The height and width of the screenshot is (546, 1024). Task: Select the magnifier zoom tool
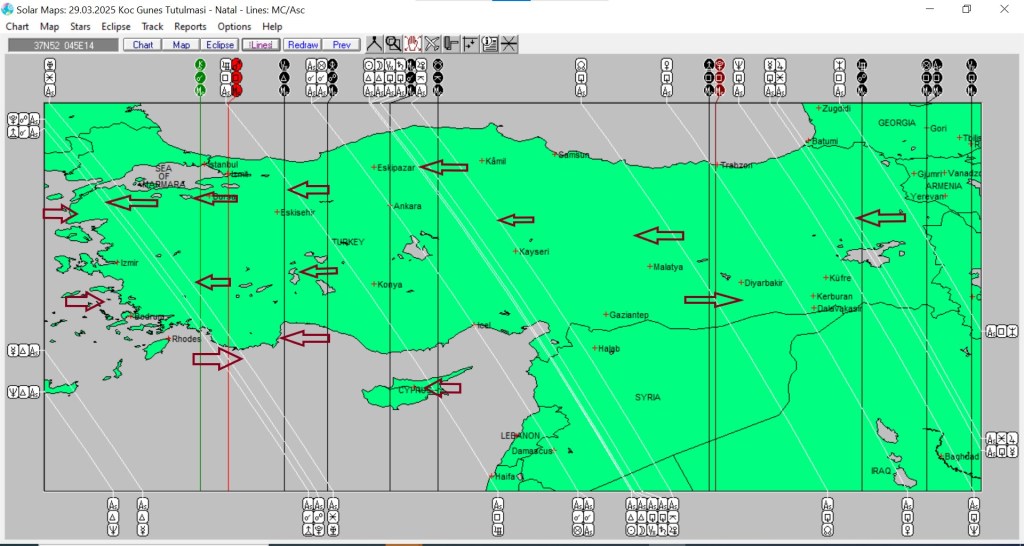(x=393, y=44)
